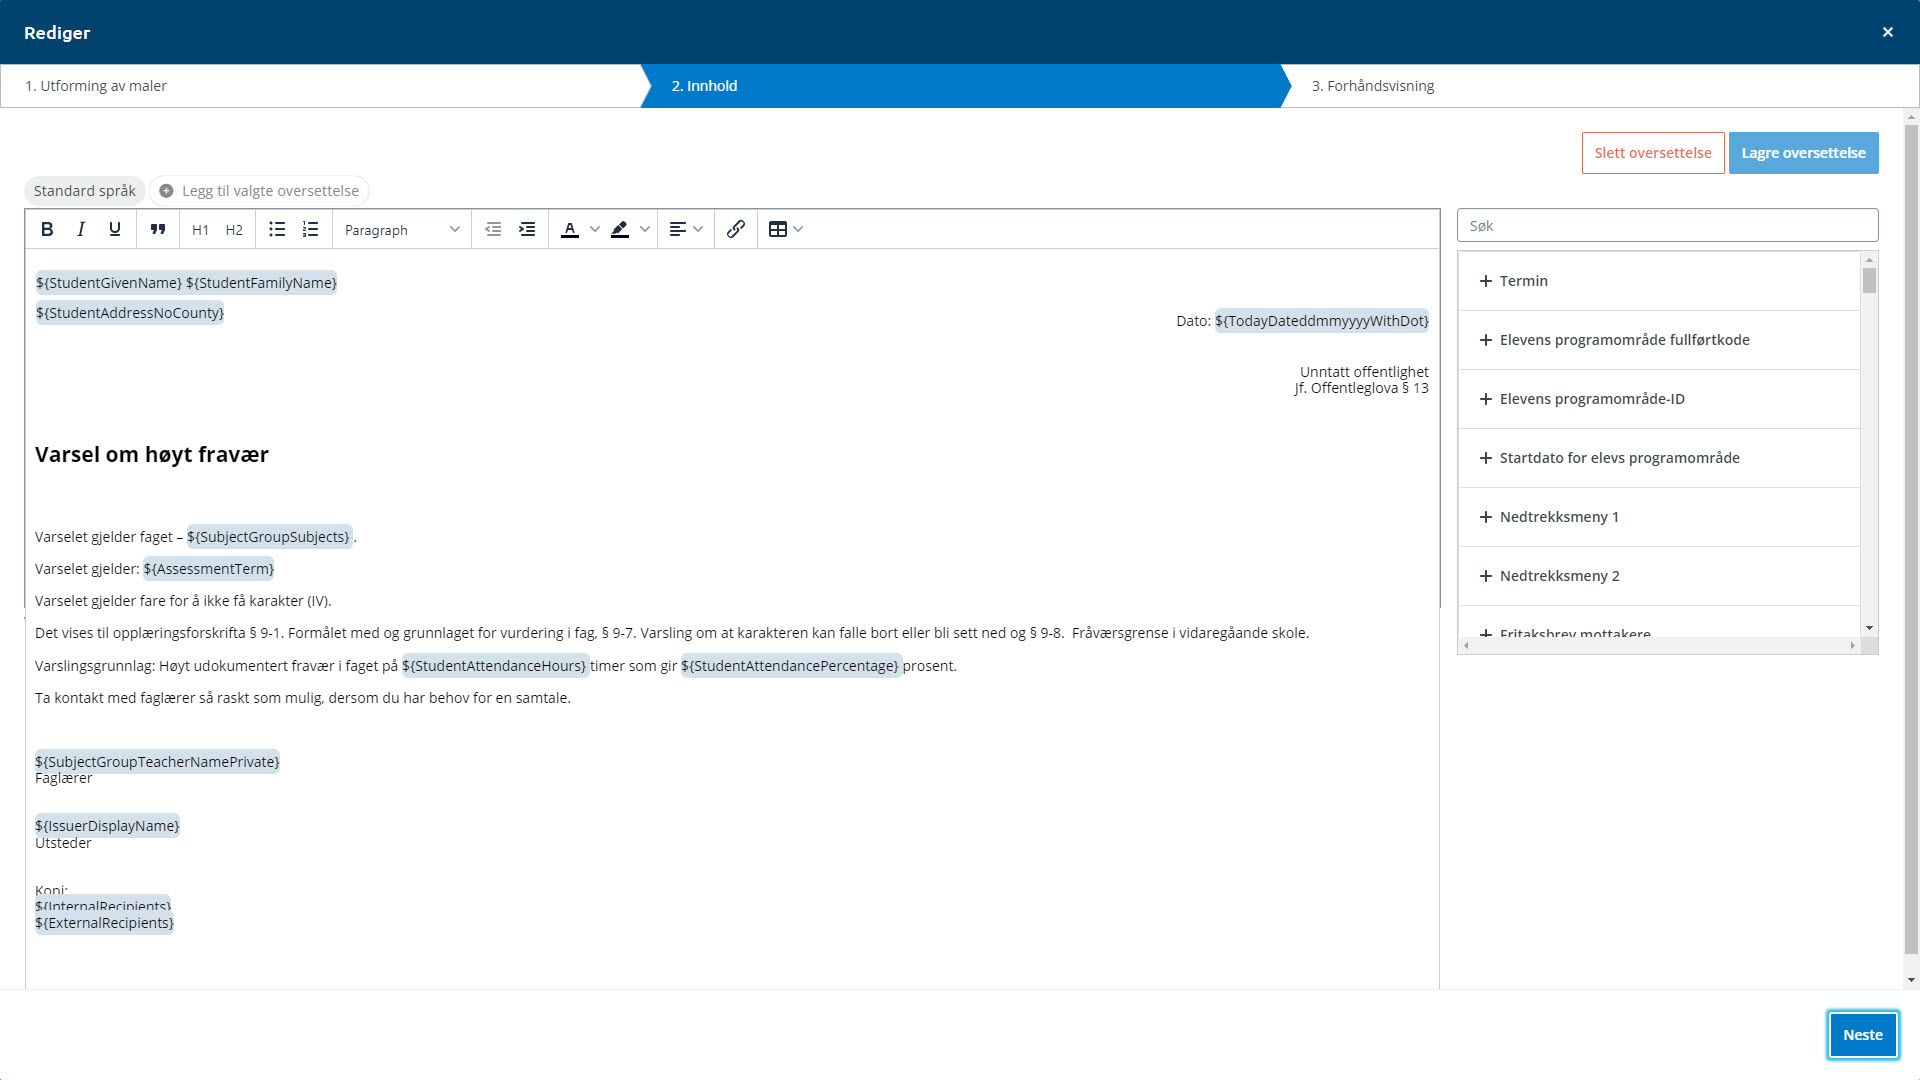
Task: Increase paragraph indent
Action: [x=527, y=229]
